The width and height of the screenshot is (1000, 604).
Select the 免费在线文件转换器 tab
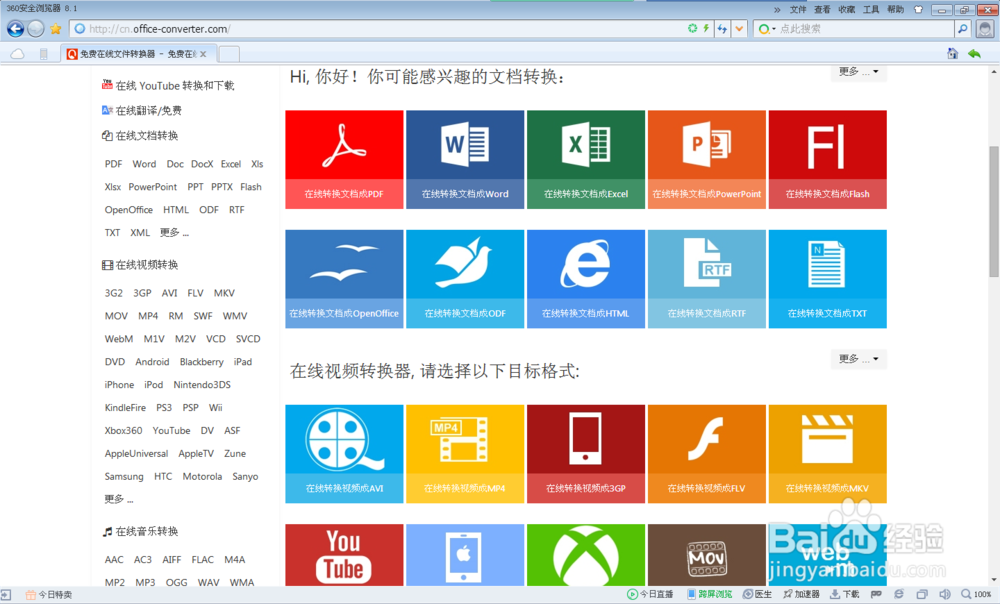pos(138,54)
